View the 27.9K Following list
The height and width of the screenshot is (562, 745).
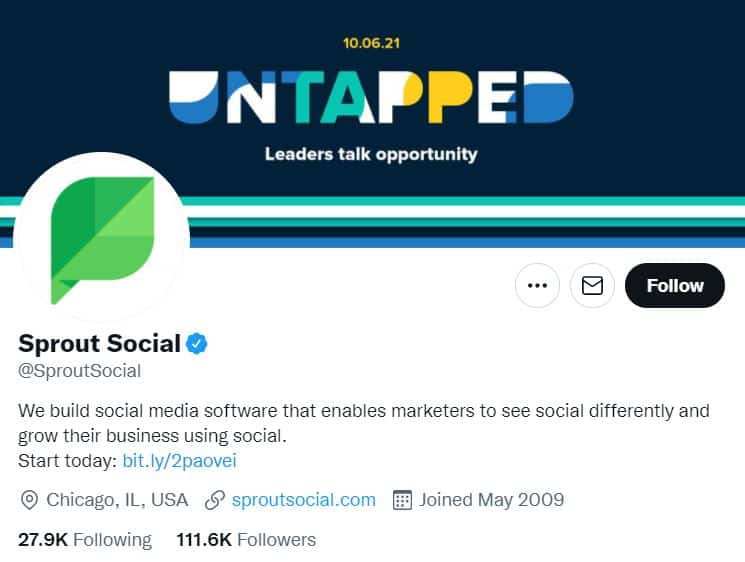pyautogui.click(x=85, y=540)
